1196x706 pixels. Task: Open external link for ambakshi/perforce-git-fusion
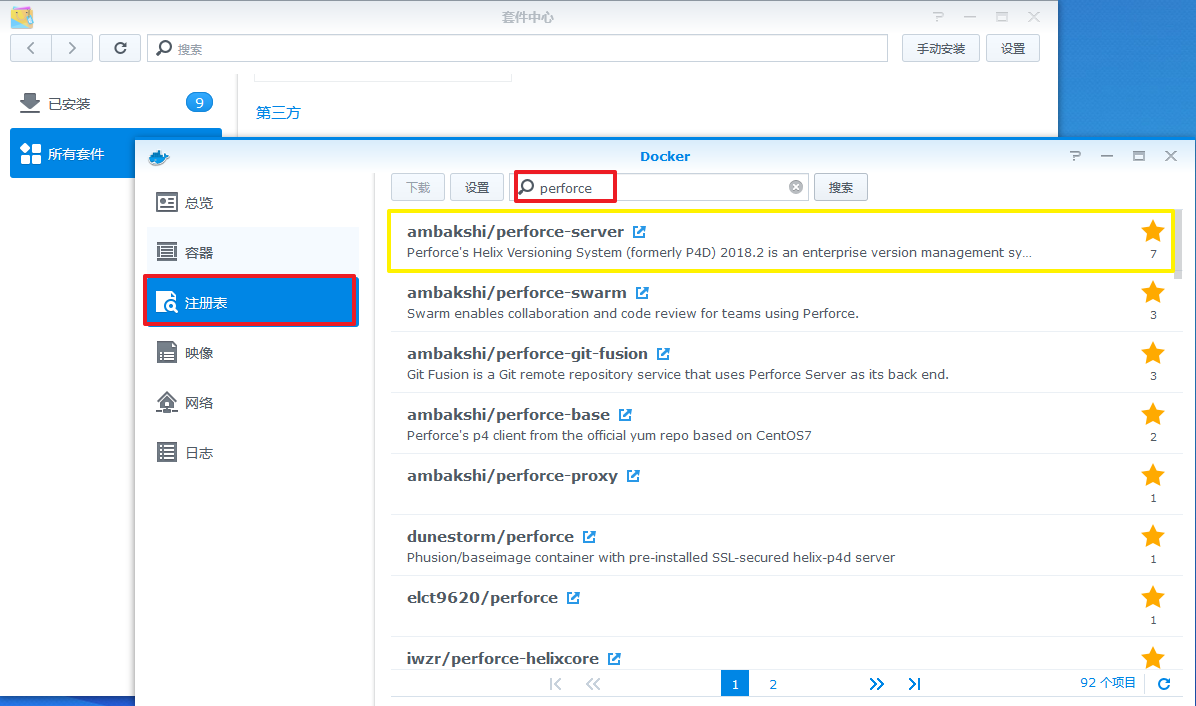click(x=664, y=354)
